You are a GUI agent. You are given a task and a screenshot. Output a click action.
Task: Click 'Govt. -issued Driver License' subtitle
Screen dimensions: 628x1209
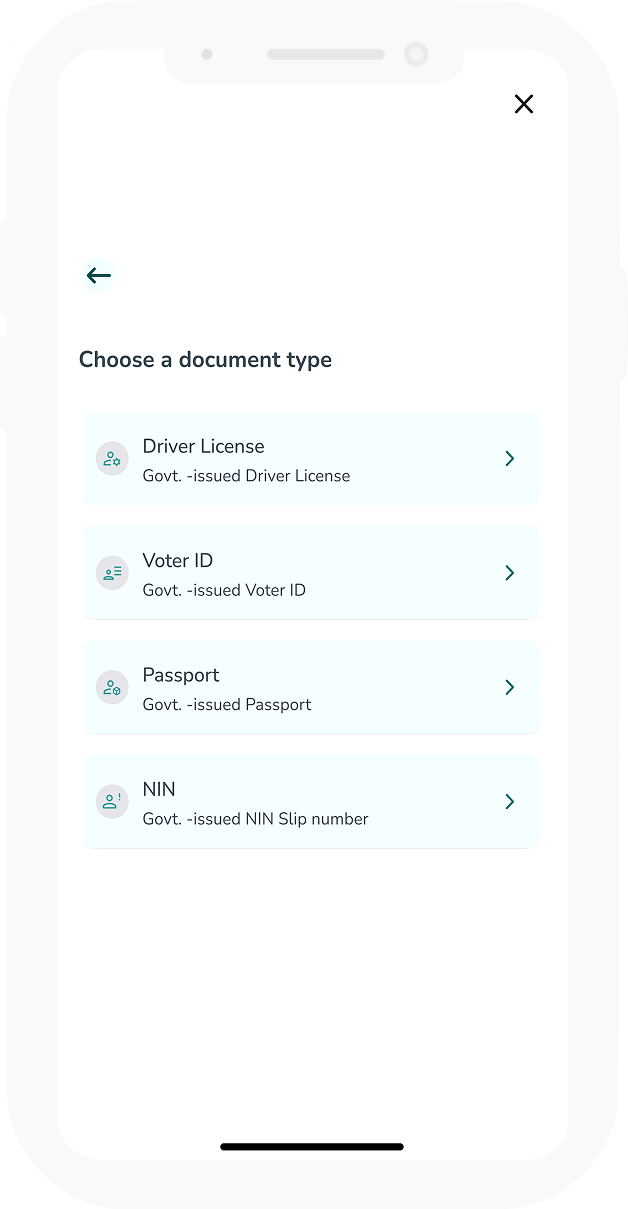click(x=247, y=476)
